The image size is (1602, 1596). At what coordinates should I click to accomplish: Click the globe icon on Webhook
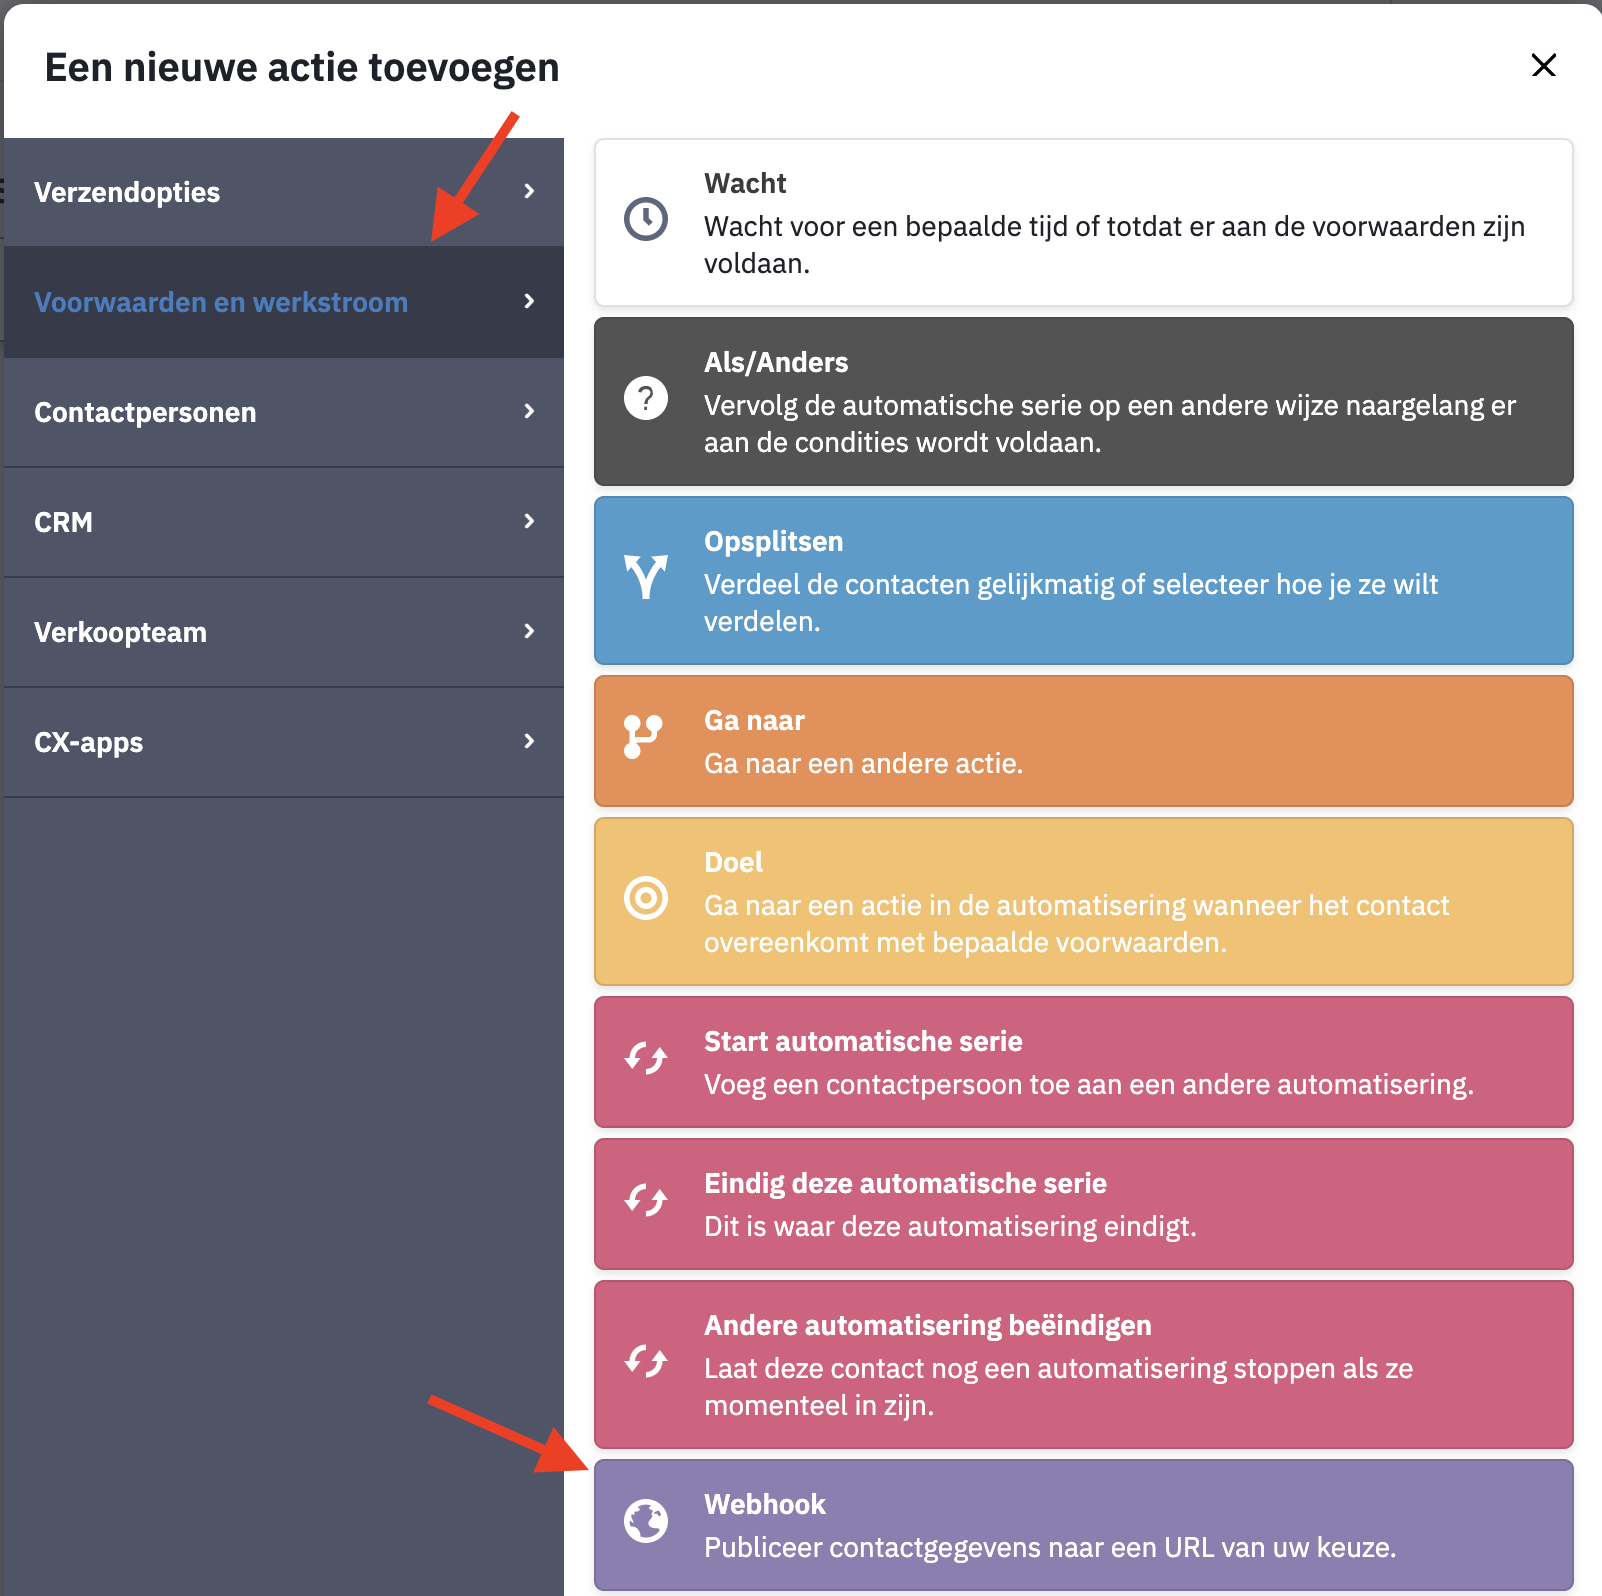tap(646, 1521)
